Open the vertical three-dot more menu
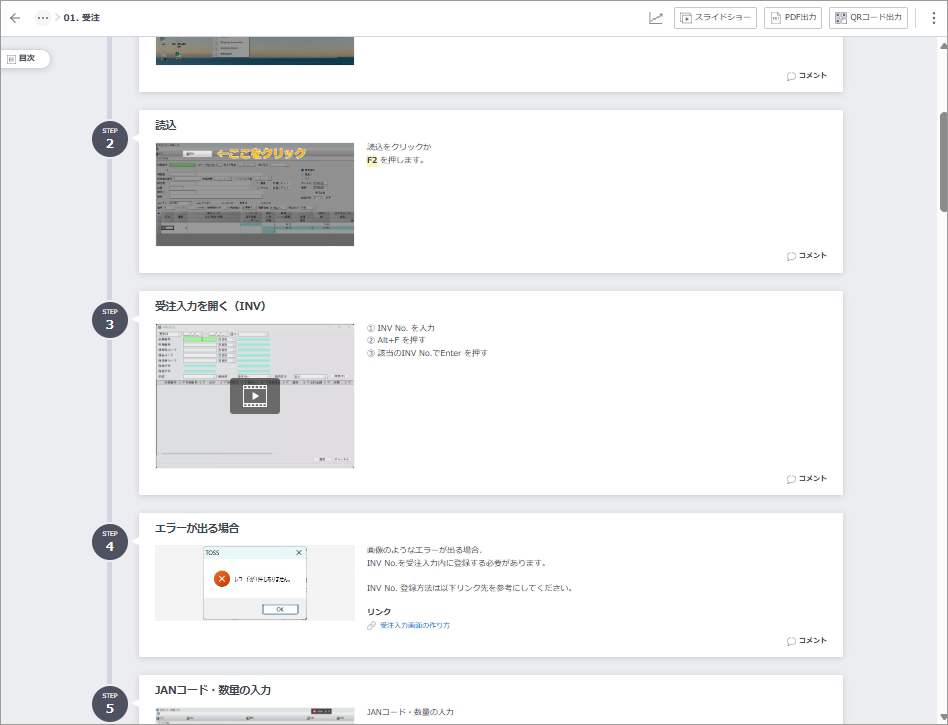The image size is (948, 725). pyautogui.click(x=933, y=18)
